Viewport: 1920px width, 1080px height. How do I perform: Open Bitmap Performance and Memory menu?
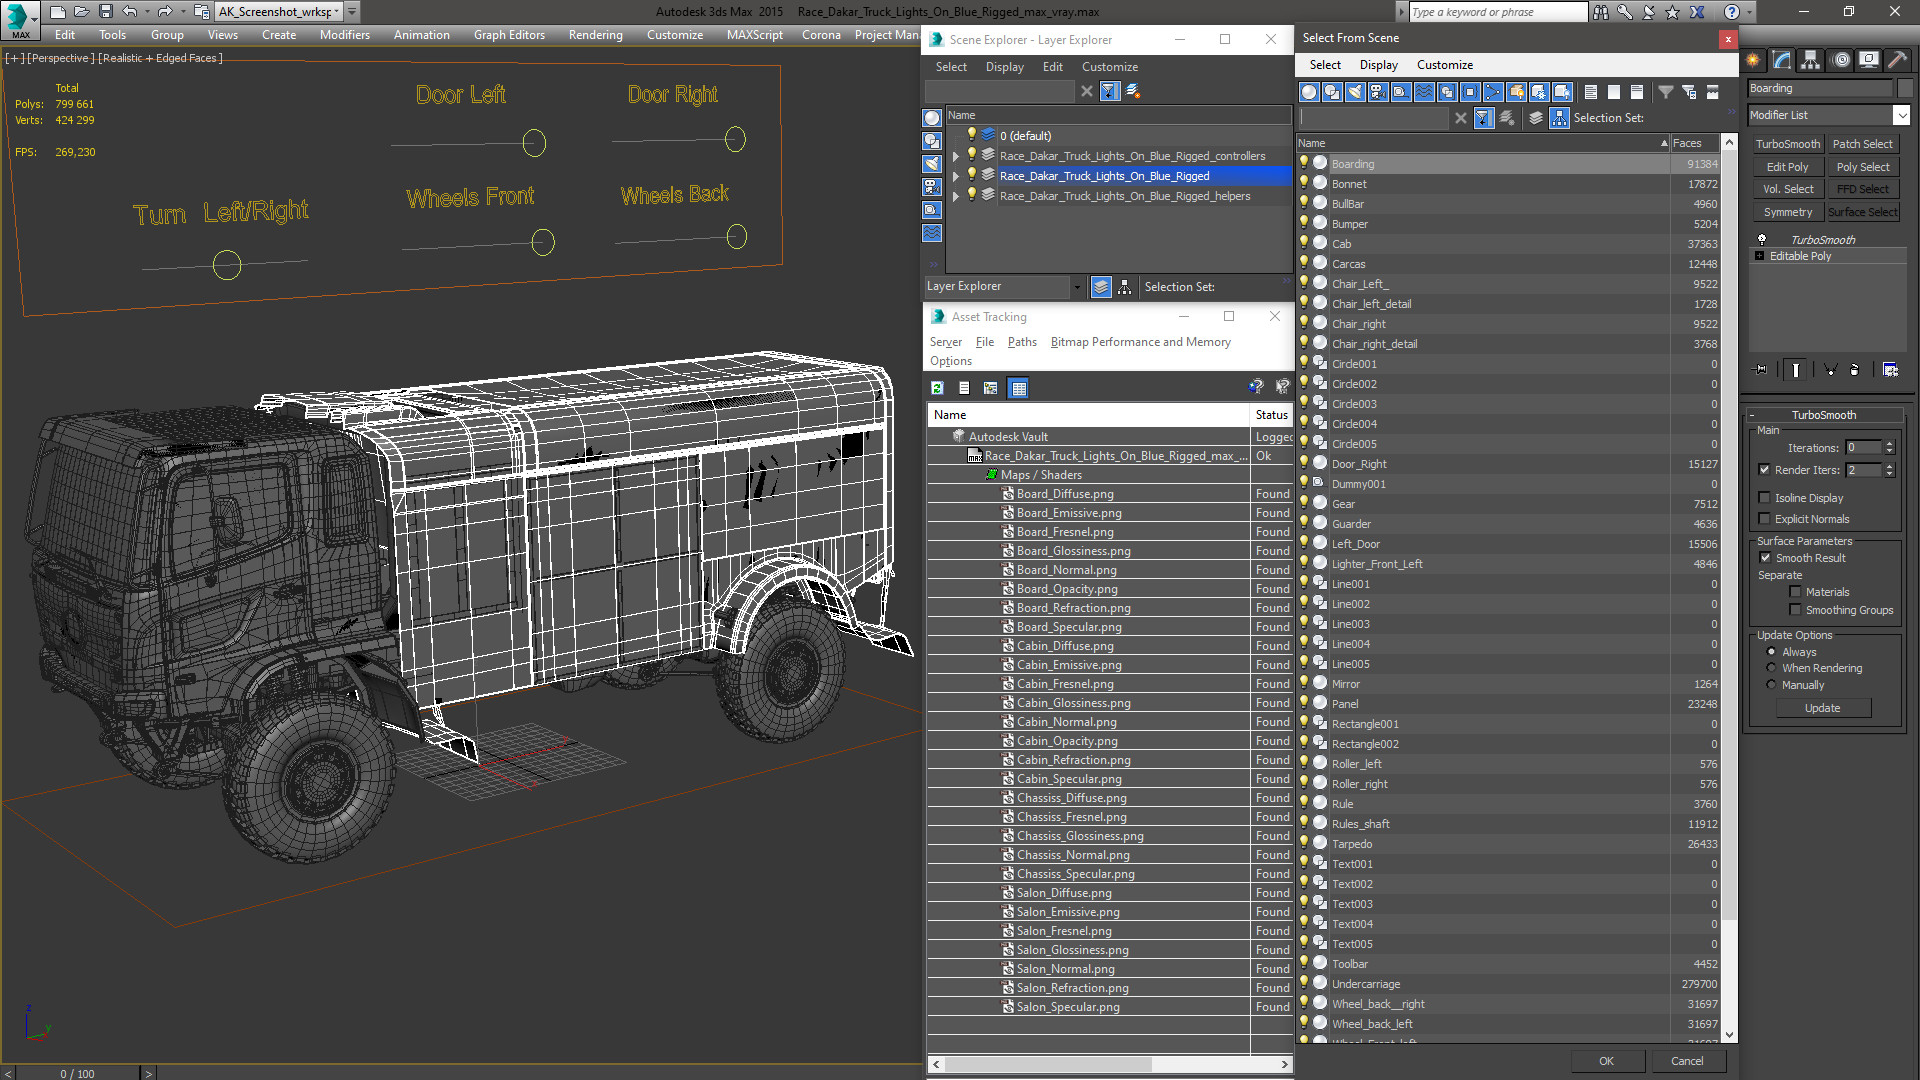coord(1140,342)
